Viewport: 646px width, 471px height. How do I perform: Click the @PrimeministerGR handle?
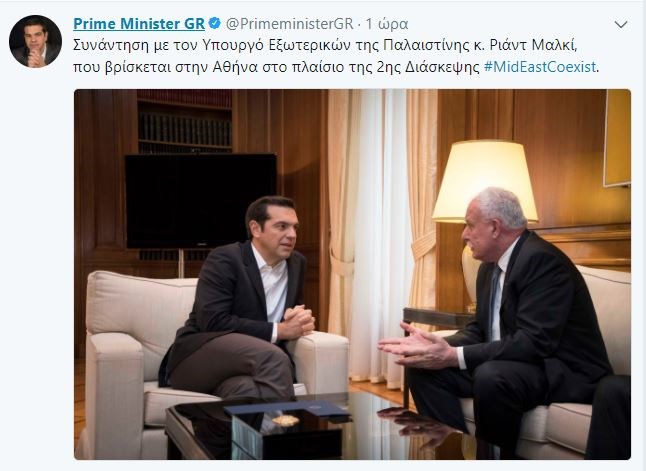[x=290, y=24]
